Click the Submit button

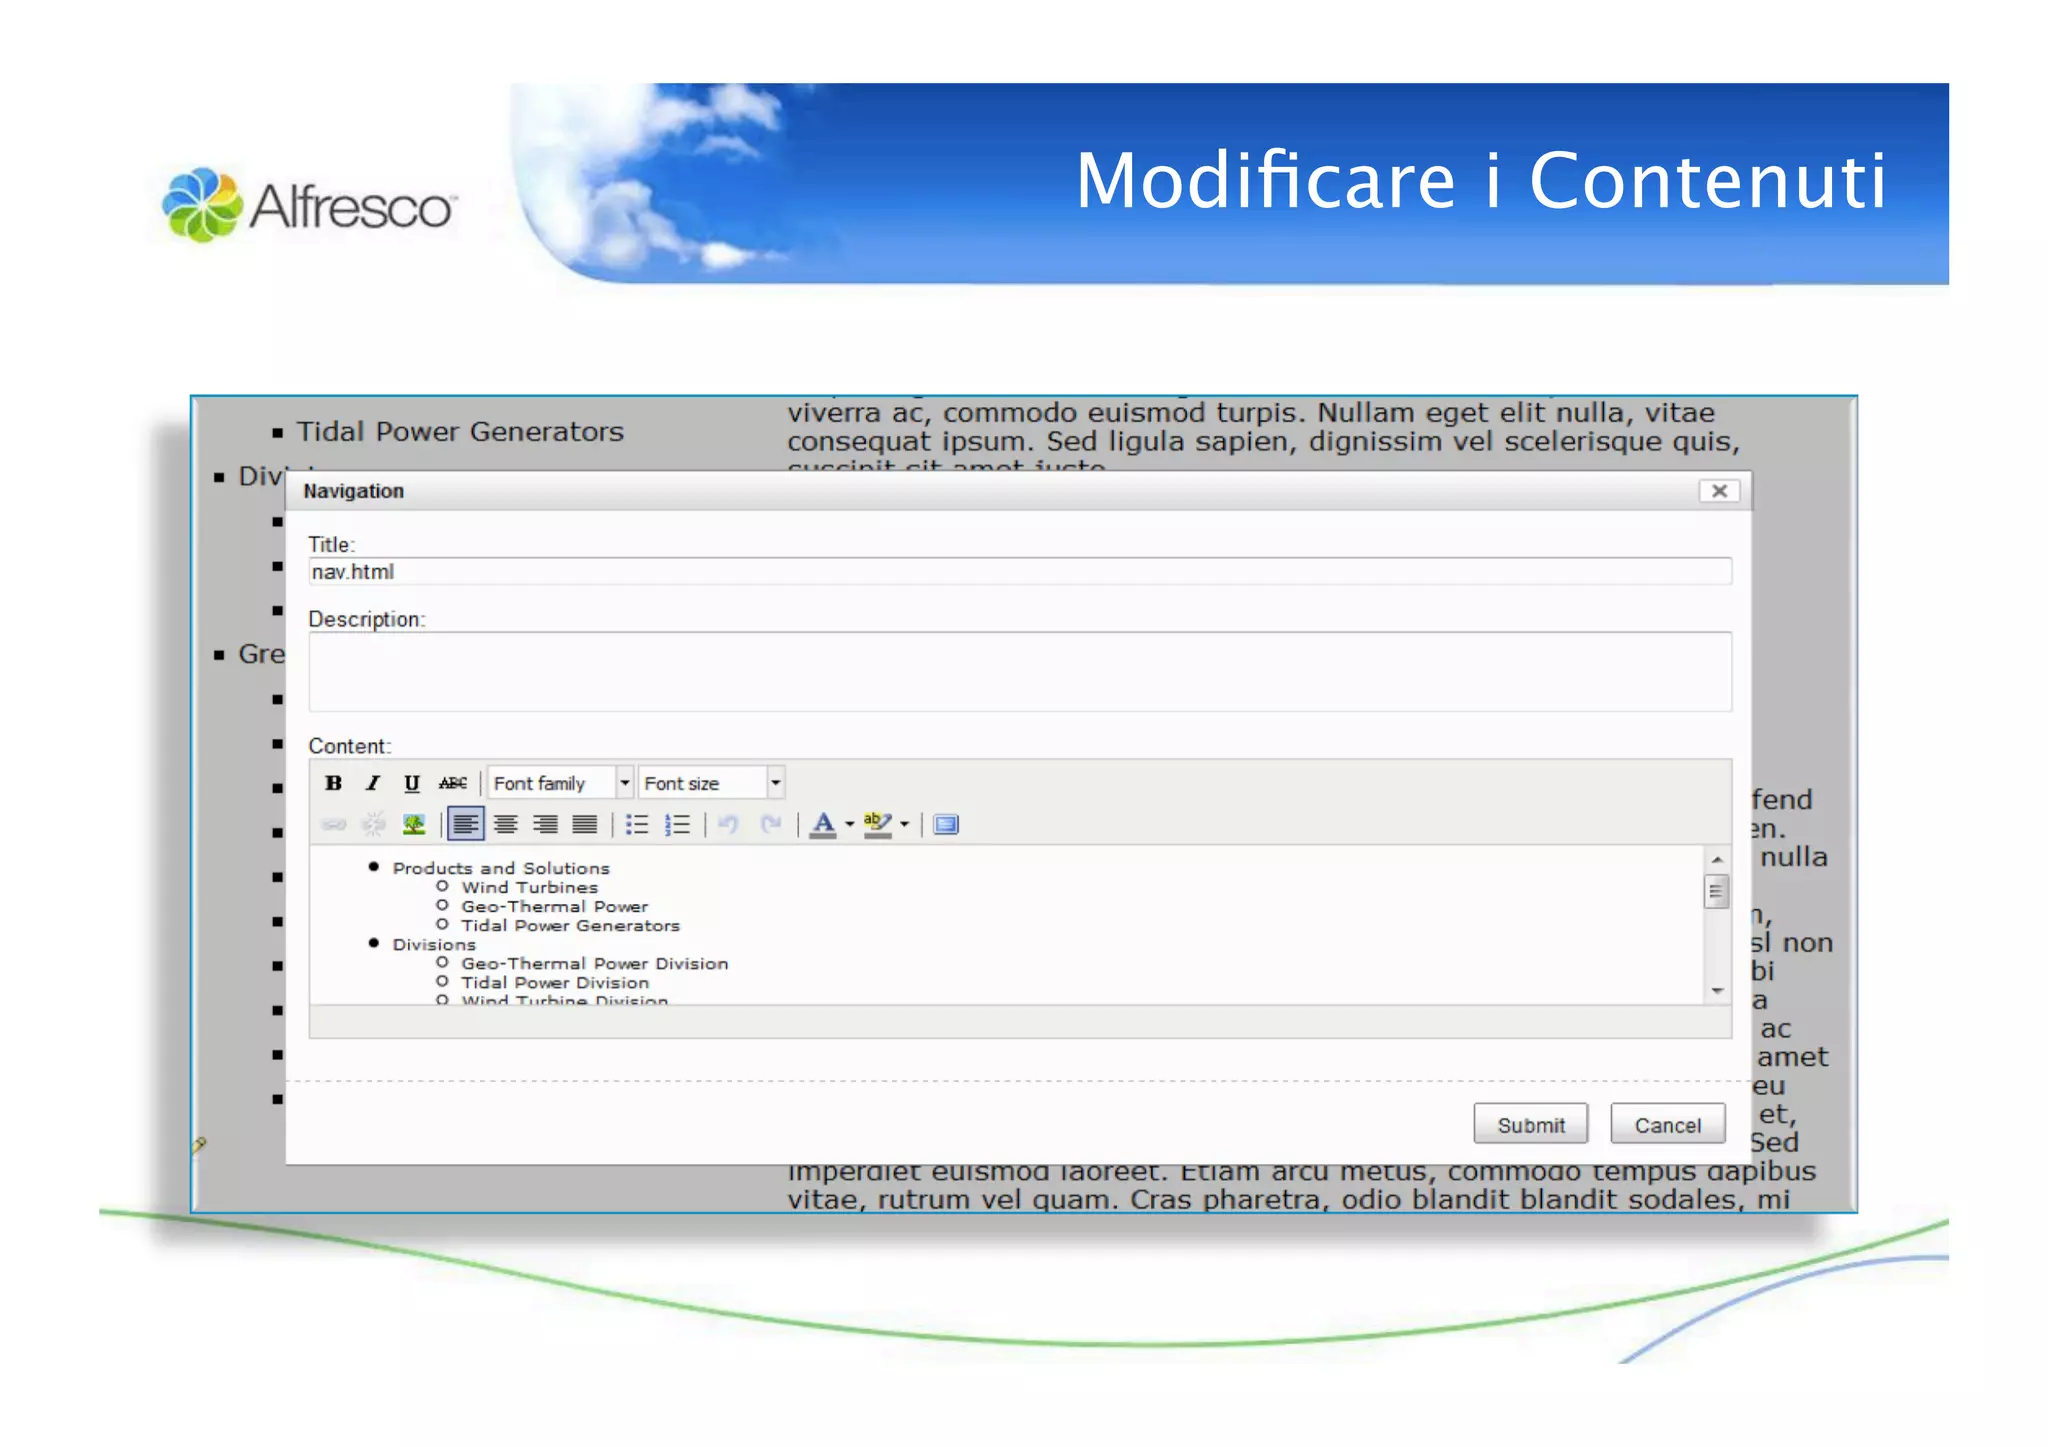[1530, 1124]
